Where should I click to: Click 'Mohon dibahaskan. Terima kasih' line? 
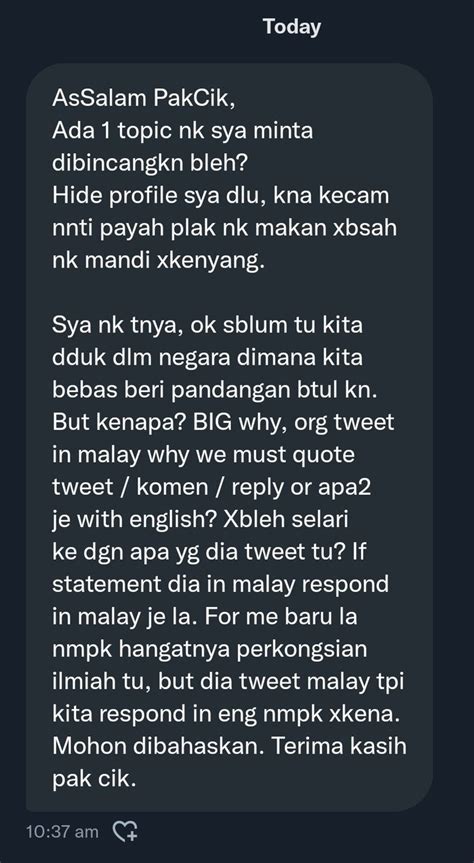pos(230,747)
